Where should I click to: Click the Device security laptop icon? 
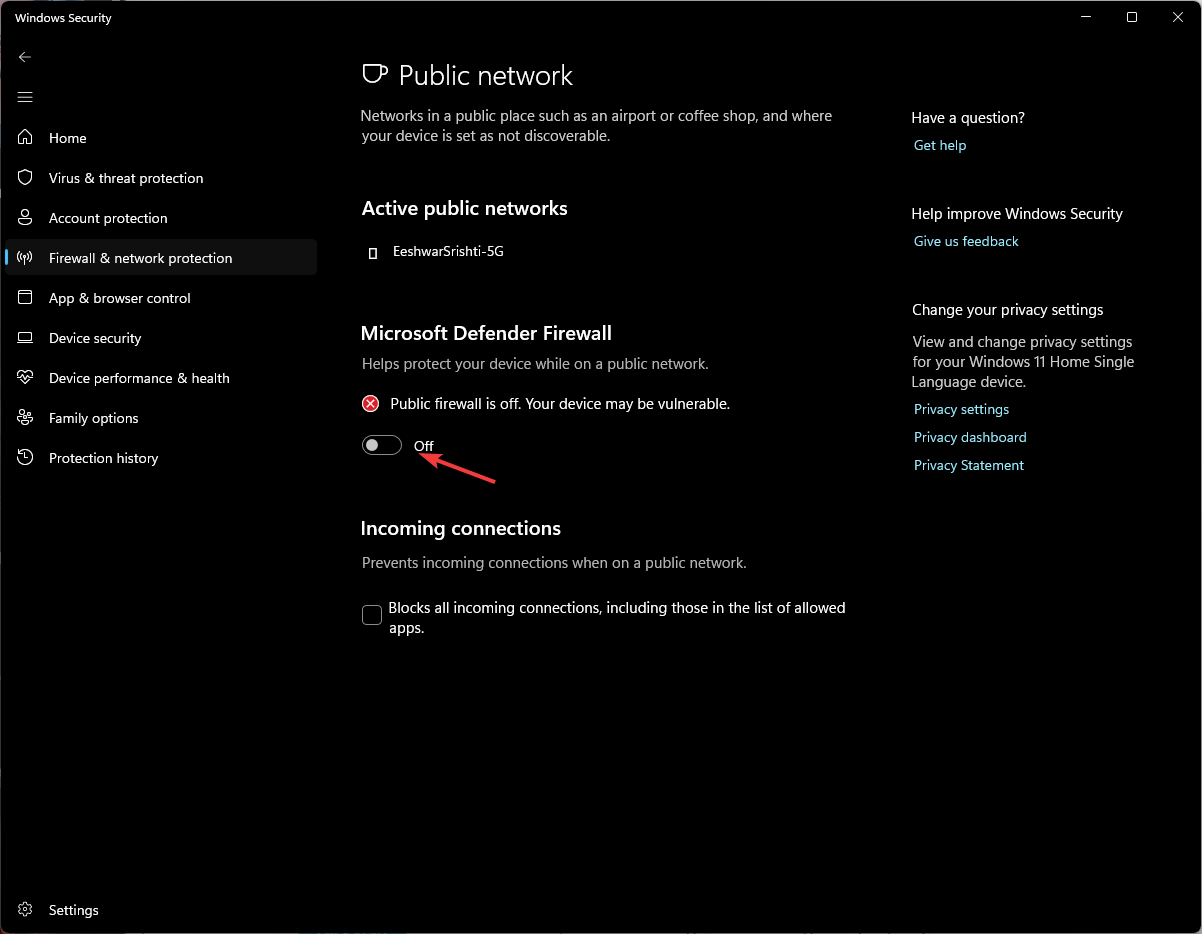point(26,338)
